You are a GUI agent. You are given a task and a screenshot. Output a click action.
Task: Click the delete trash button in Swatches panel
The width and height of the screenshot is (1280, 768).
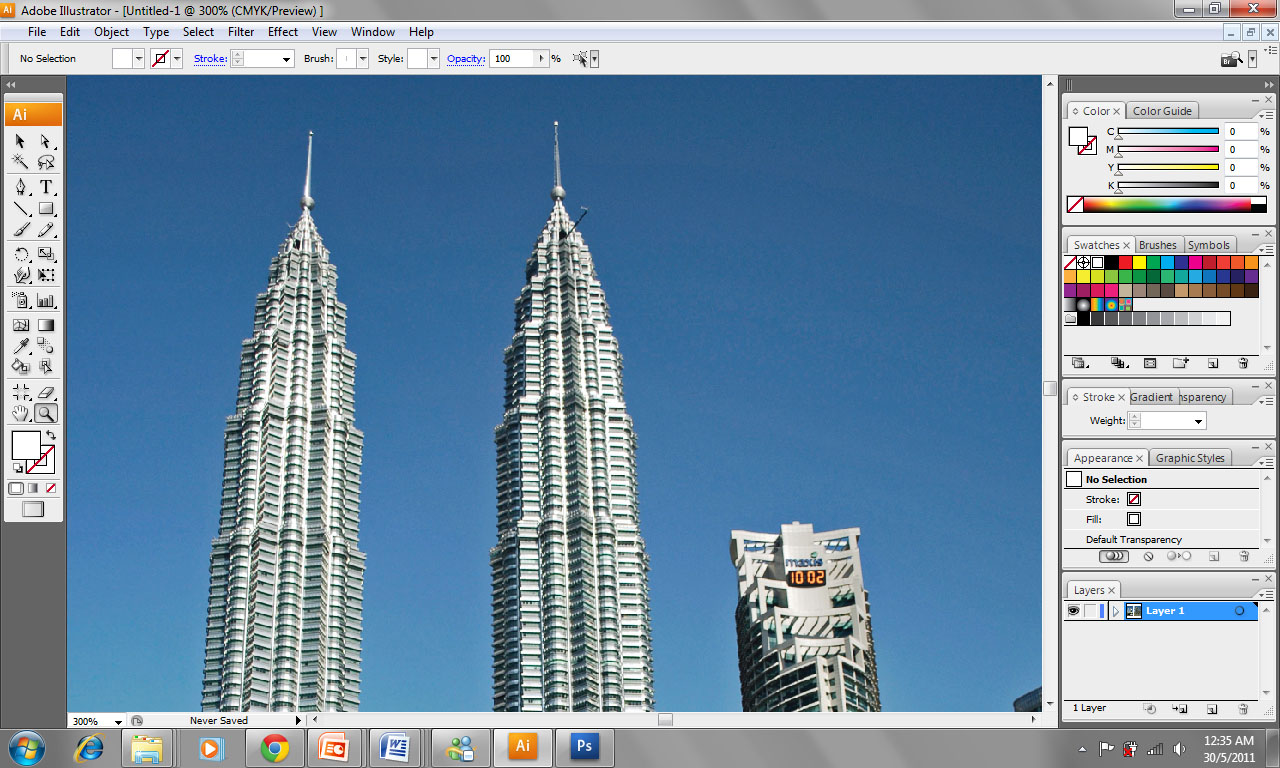pos(1244,363)
